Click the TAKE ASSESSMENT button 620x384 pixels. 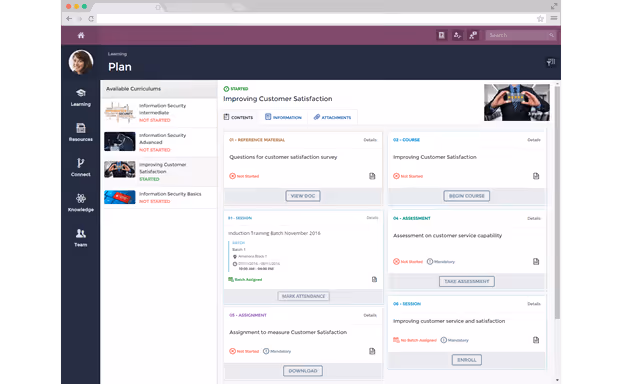point(467,281)
